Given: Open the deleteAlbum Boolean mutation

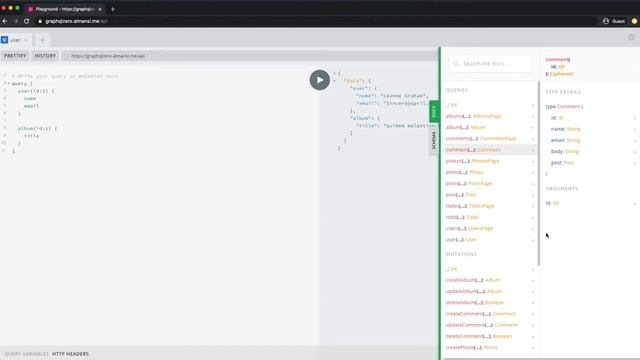Looking at the screenshot, I should coord(490,302).
